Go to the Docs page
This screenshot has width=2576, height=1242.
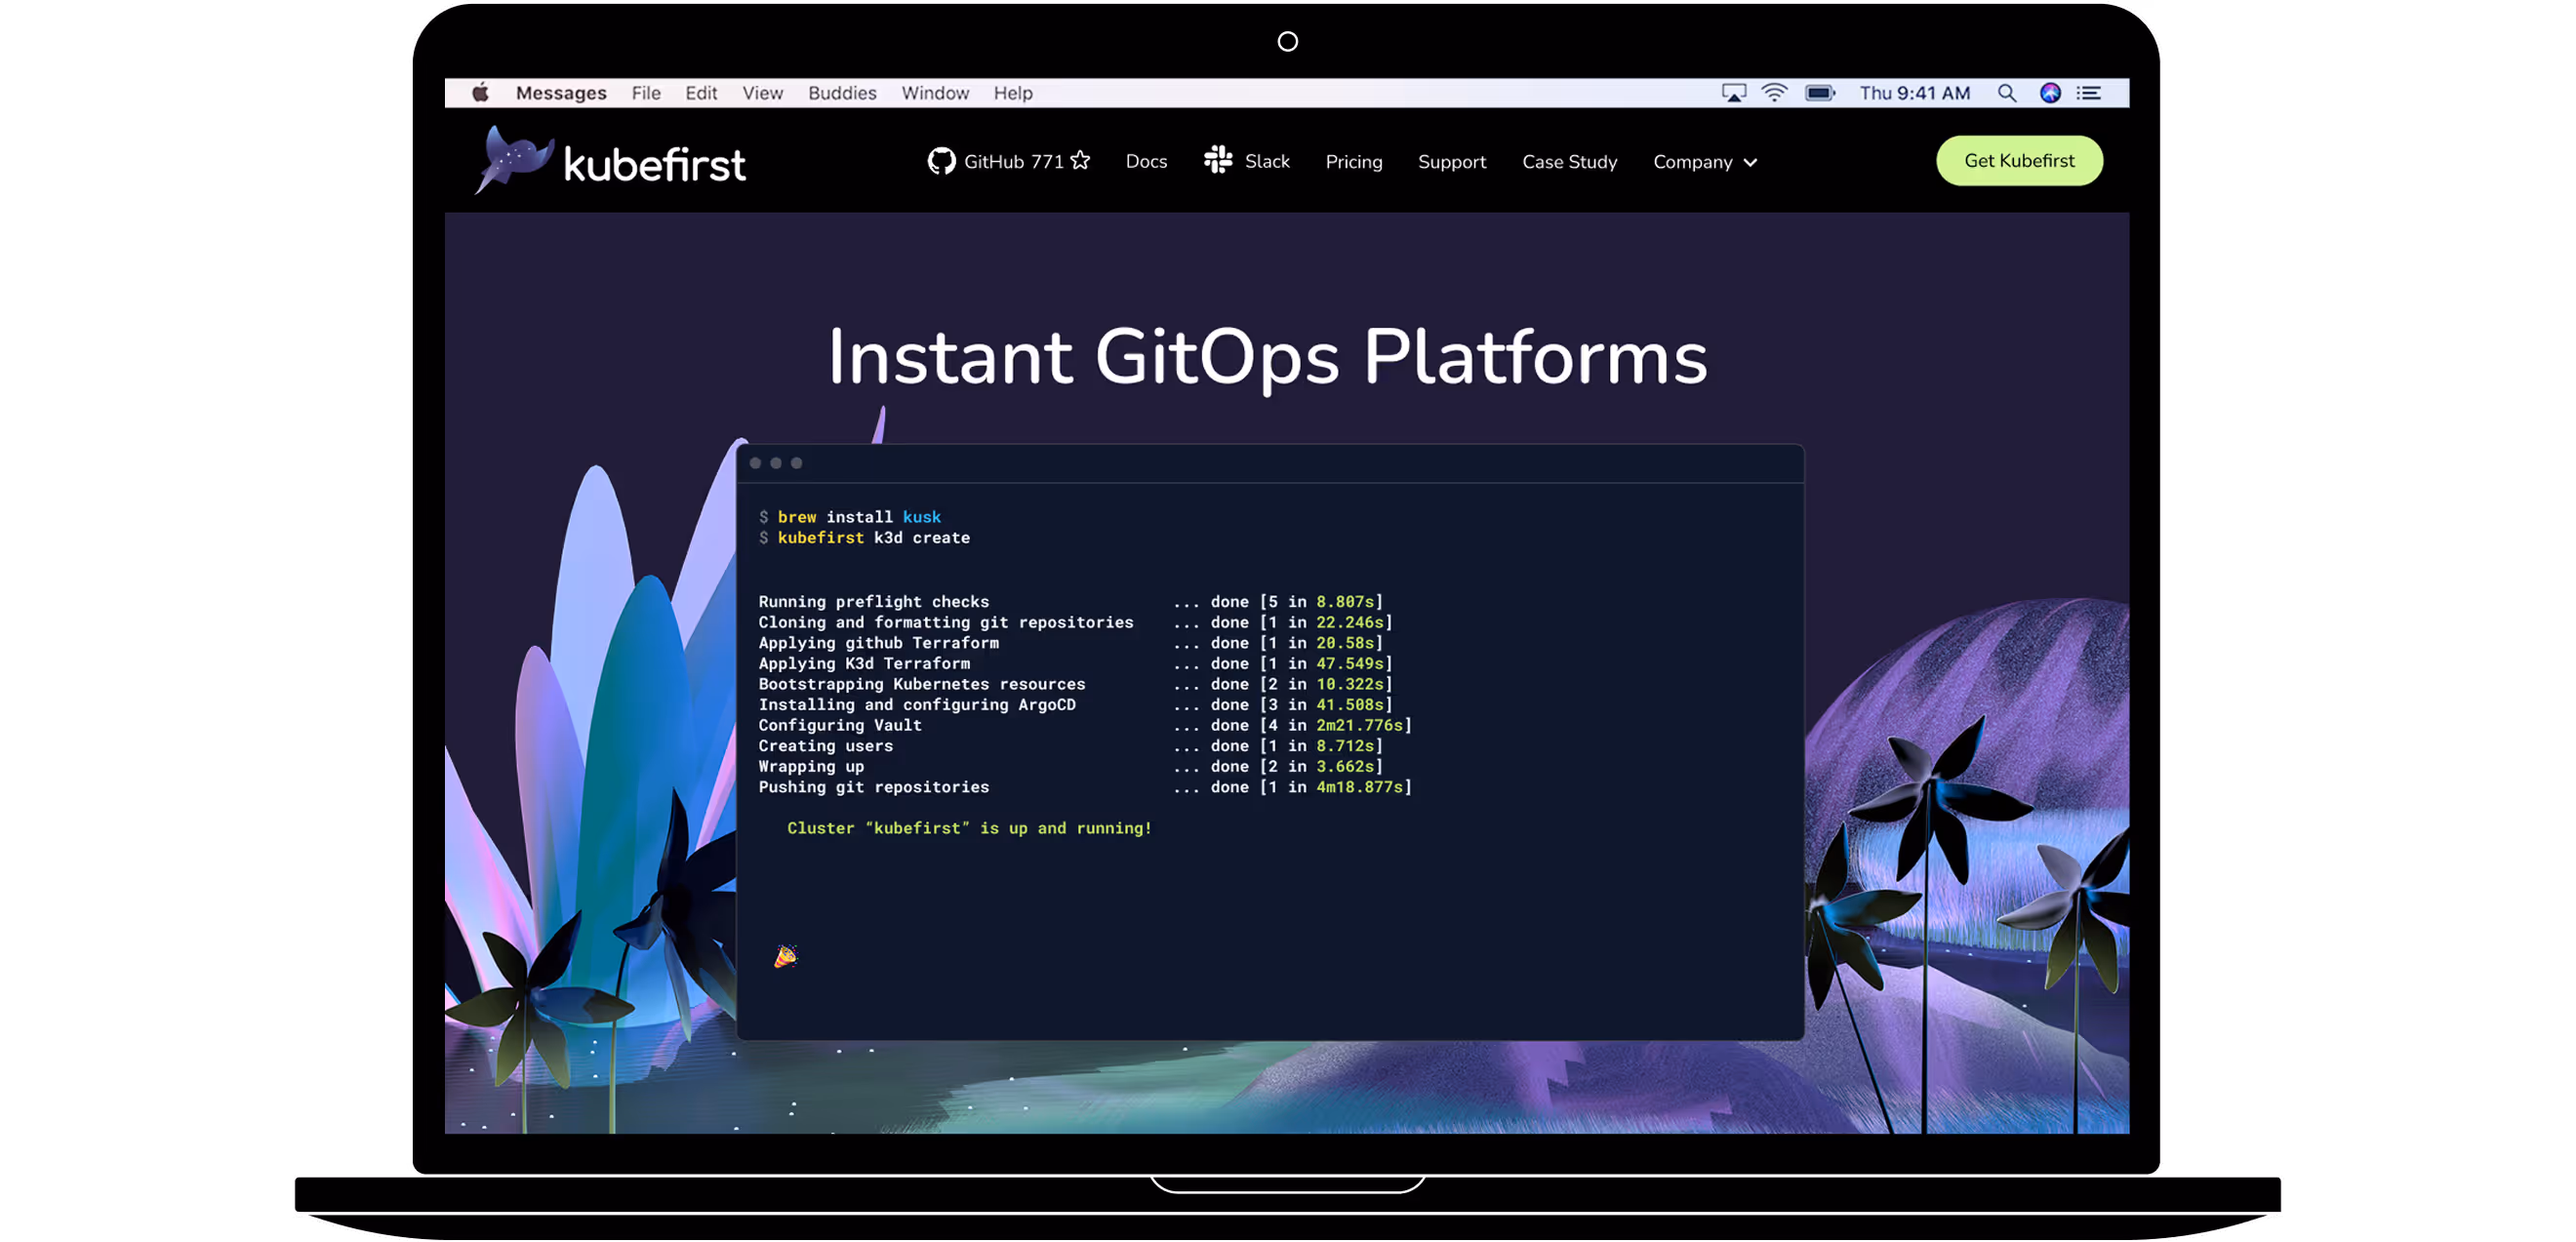(x=1146, y=161)
